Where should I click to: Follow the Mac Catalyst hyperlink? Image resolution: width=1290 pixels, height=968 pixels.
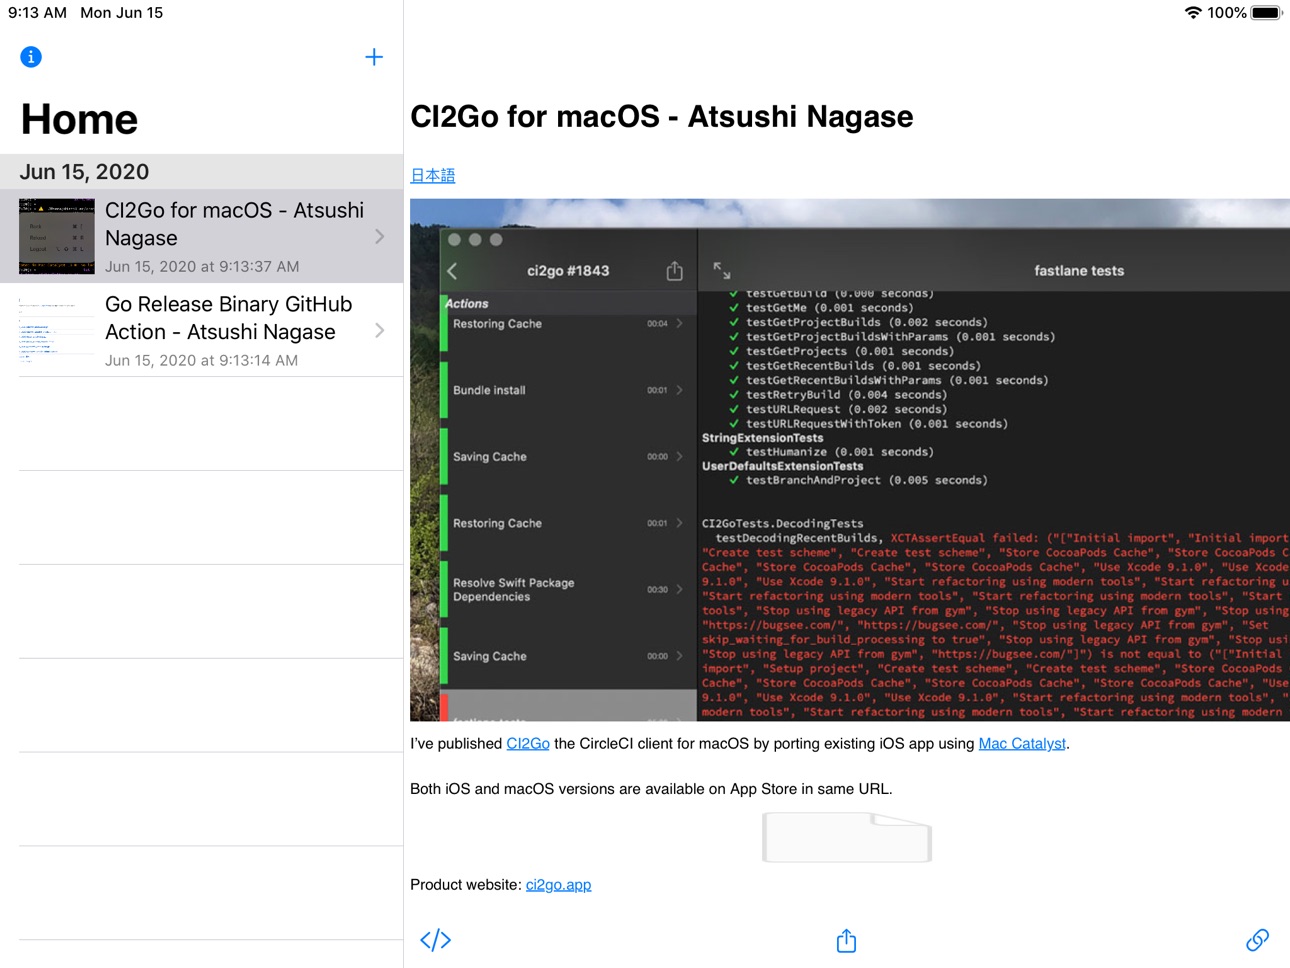1022,743
